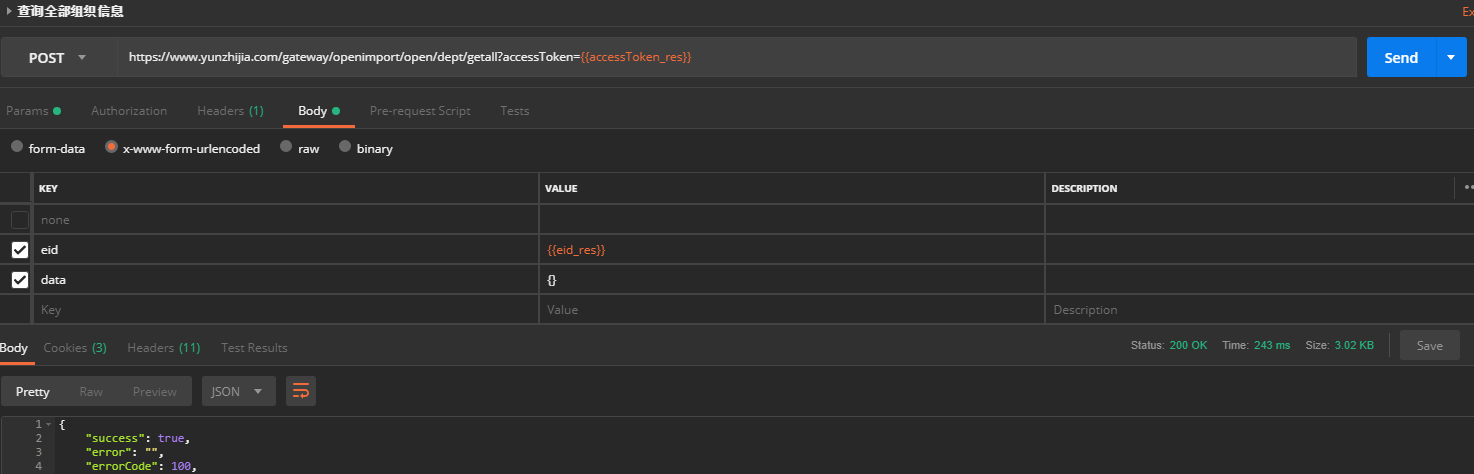Show the Raw response view
This screenshot has width=1474, height=474.
click(91, 392)
